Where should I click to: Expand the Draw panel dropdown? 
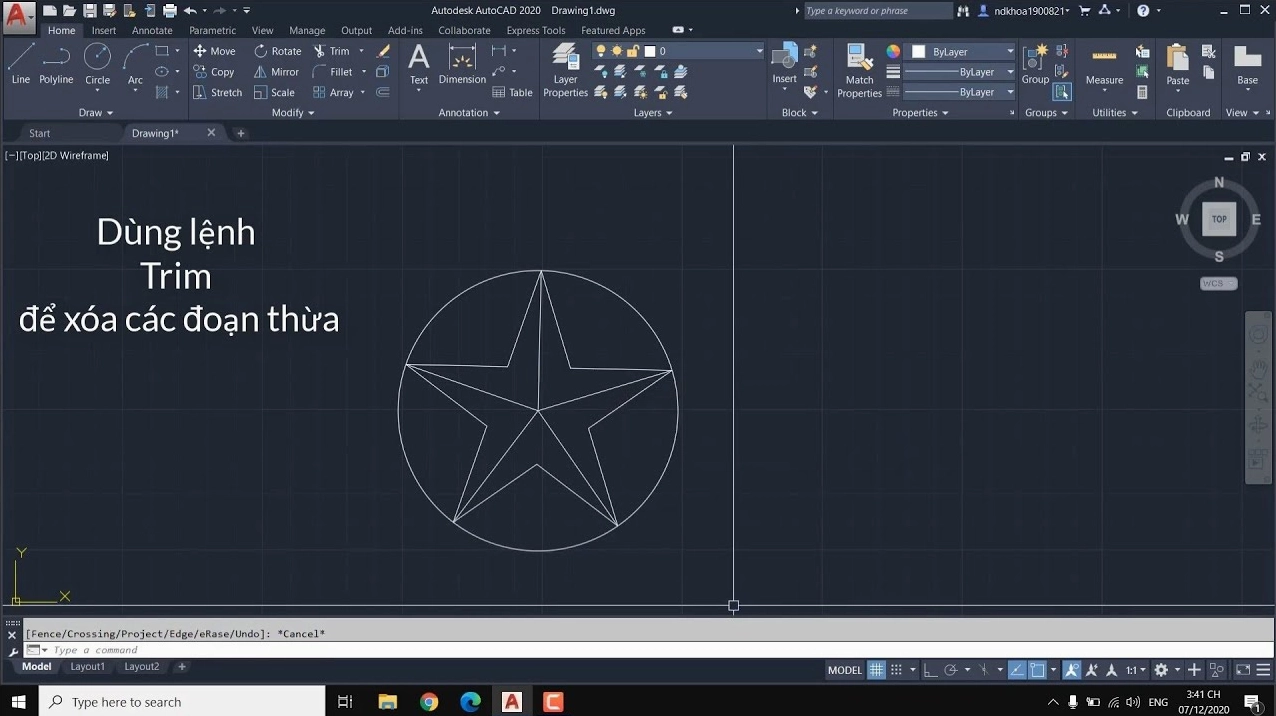point(97,113)
